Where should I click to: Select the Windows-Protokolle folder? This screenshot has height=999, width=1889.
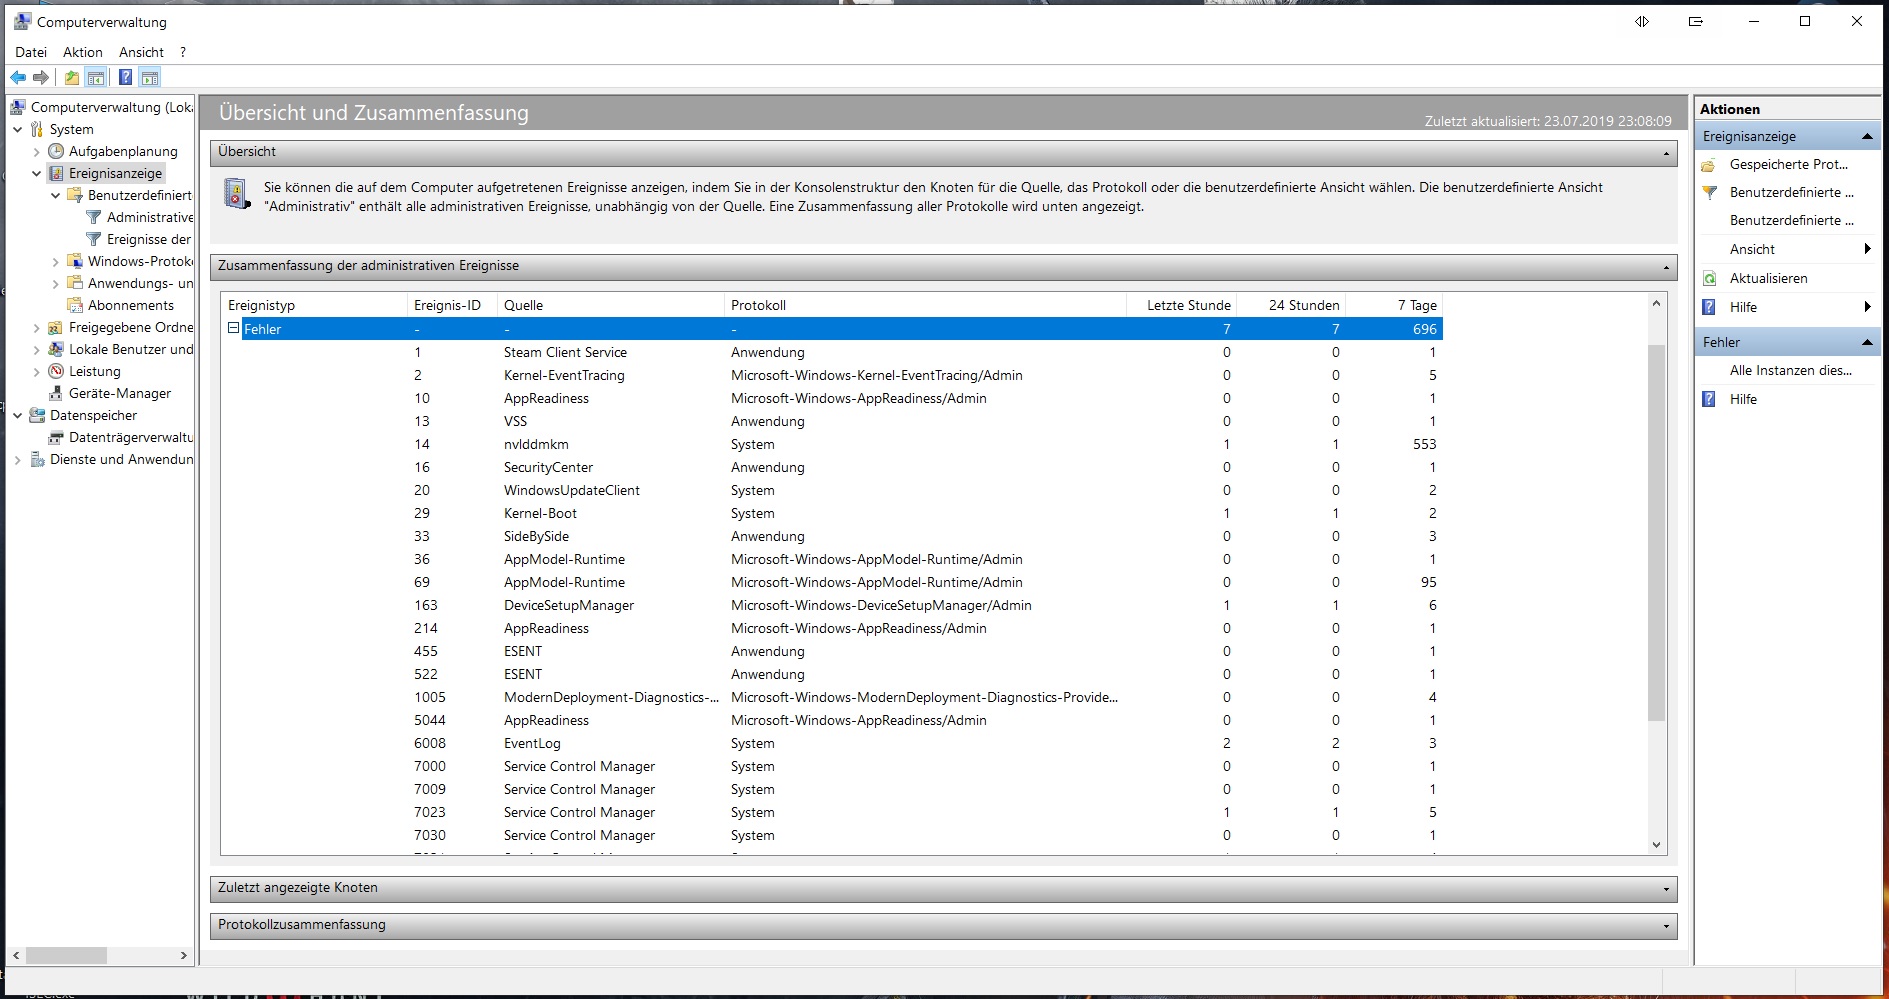coord(130,261)
